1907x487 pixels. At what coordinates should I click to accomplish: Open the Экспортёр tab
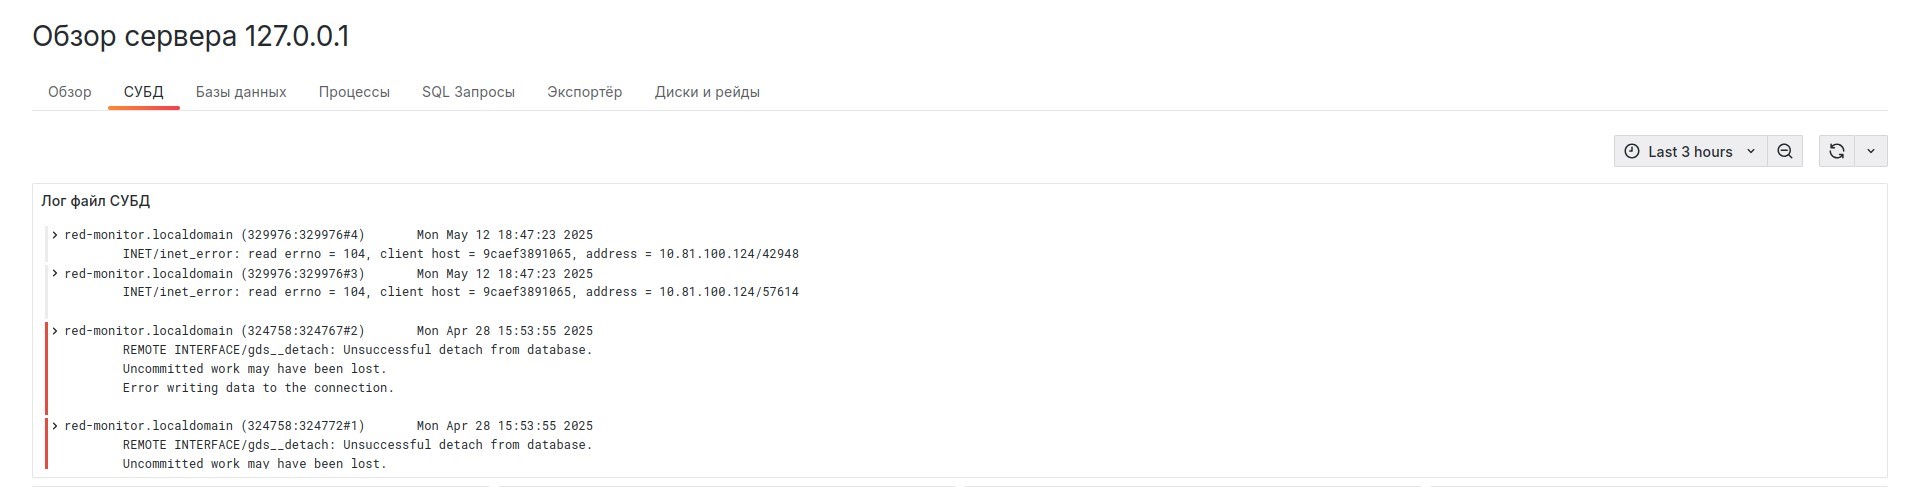(584, 92)
